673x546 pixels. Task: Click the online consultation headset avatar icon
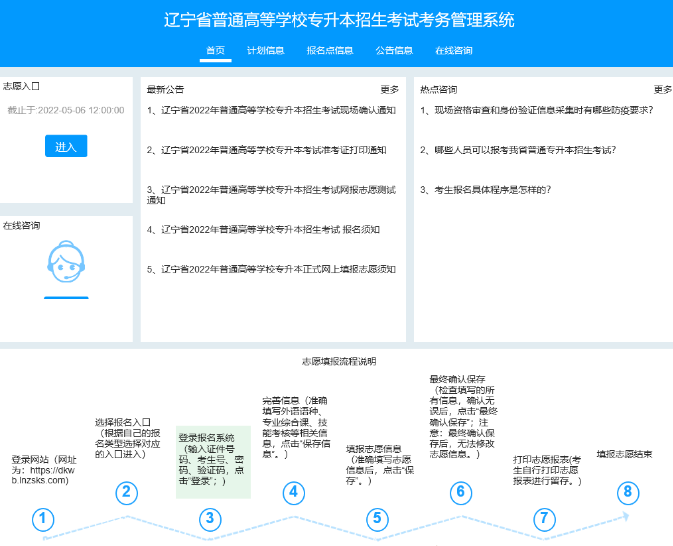pyautogui.click(x=66, y=262)
